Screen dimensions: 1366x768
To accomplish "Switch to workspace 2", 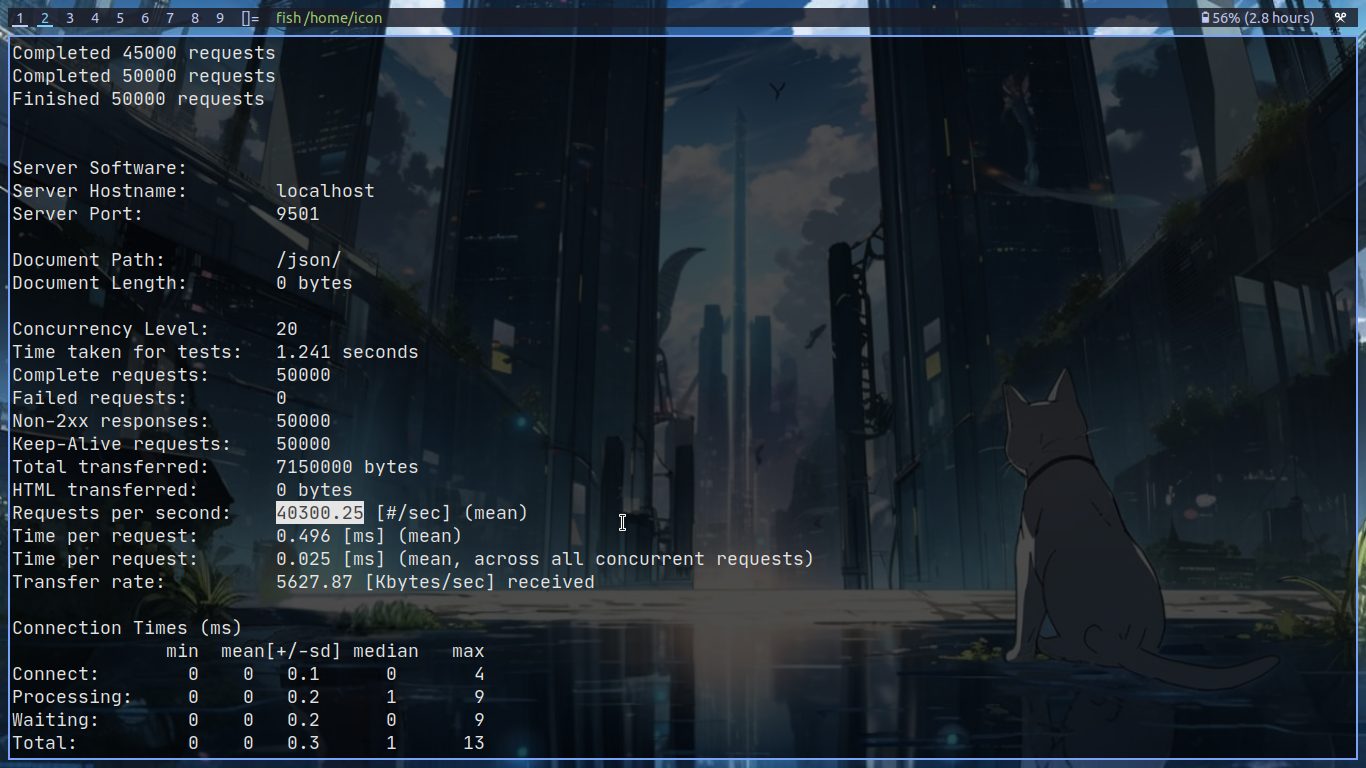I will click(45, 18).
